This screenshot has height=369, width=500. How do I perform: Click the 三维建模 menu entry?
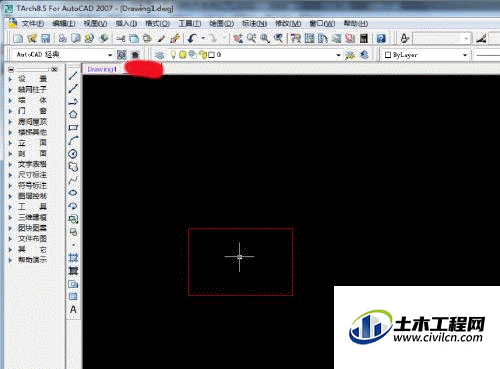[32, 217]
